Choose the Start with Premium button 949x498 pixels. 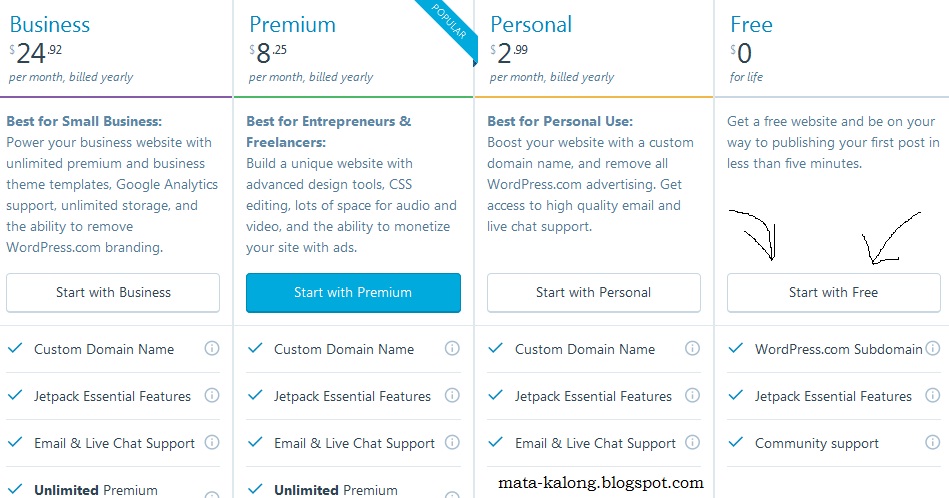(x=353, y=293)
